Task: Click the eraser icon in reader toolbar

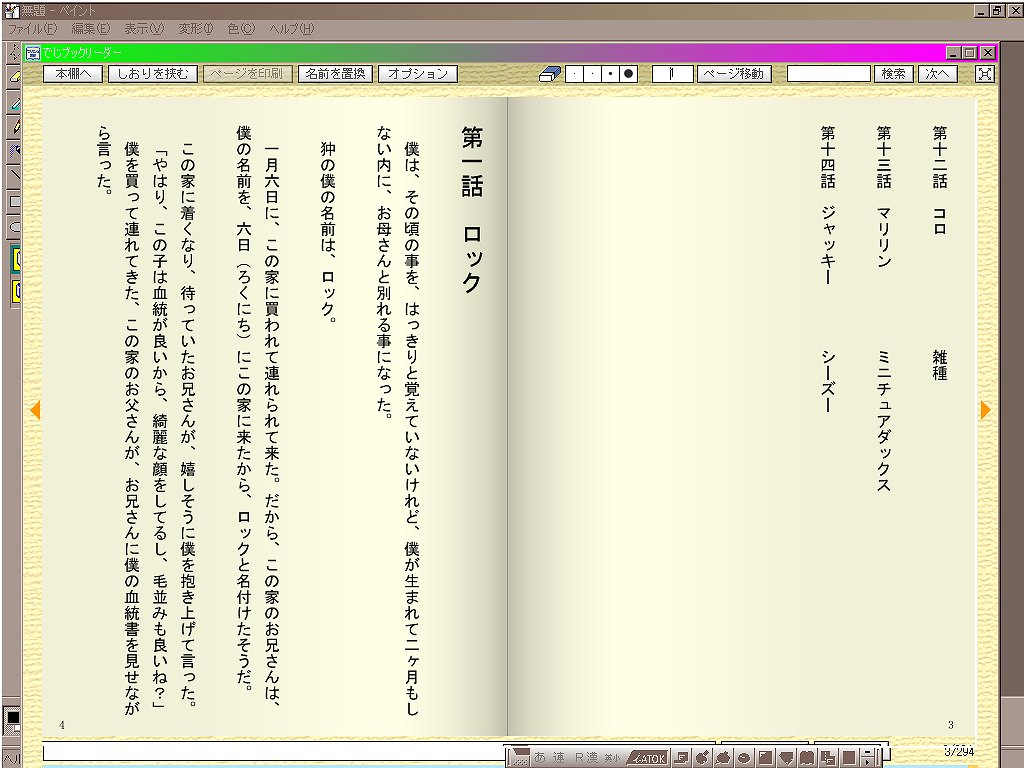Action: (549, 74)
